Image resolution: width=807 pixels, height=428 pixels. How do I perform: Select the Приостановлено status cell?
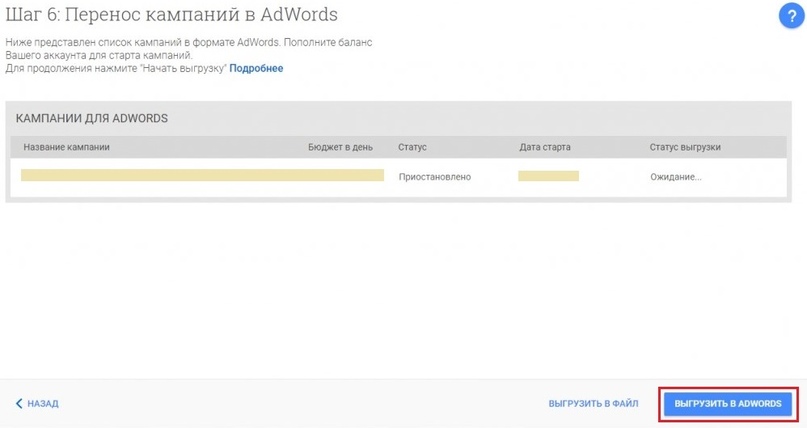pyautogui.click(x=435, y=177)
